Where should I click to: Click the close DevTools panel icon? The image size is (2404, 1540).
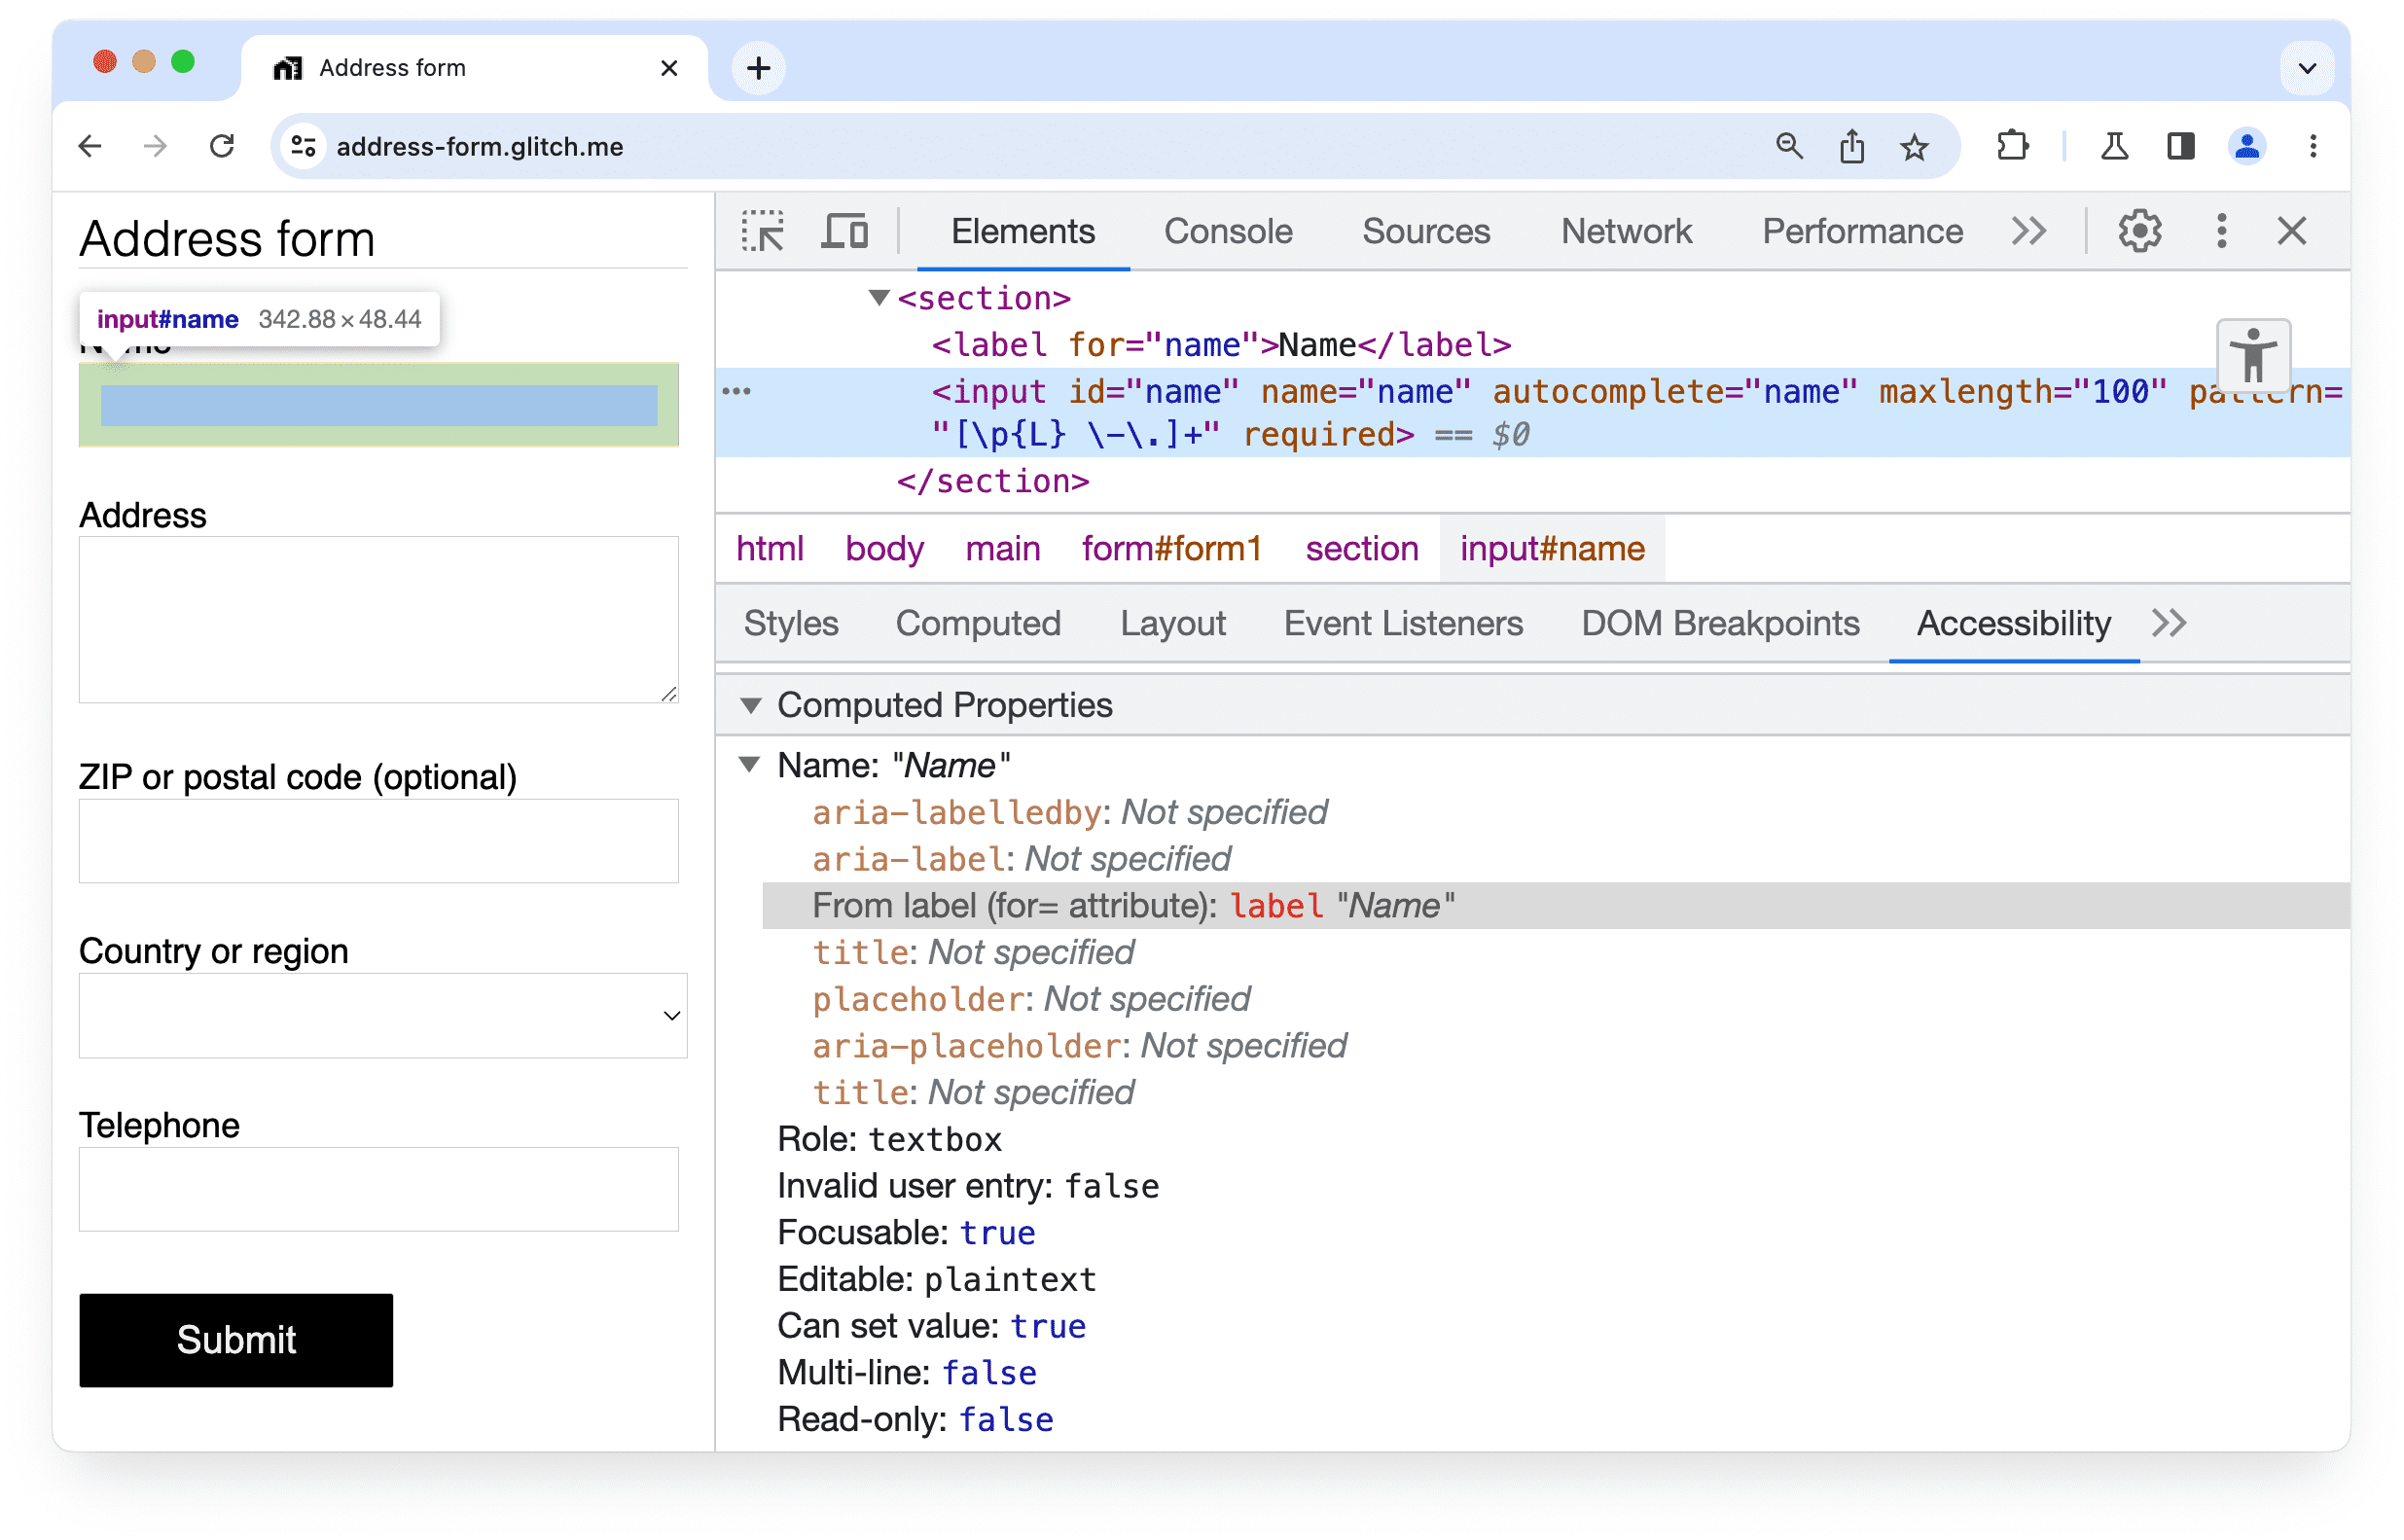pyautogui.click(x=2292, y=232)
